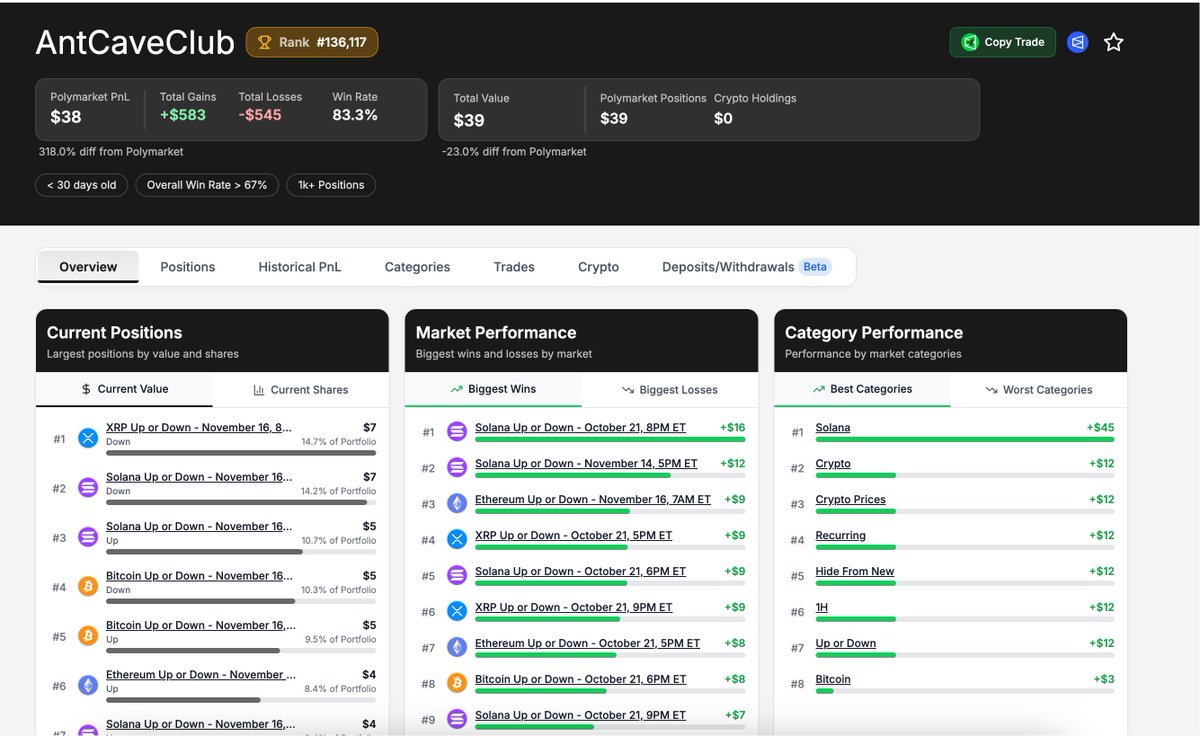The width and height of the screenshot is (1200, 736).
Task: Click Solana icon beside October 21, 8PM win
Action: click(x=457, y=432)
